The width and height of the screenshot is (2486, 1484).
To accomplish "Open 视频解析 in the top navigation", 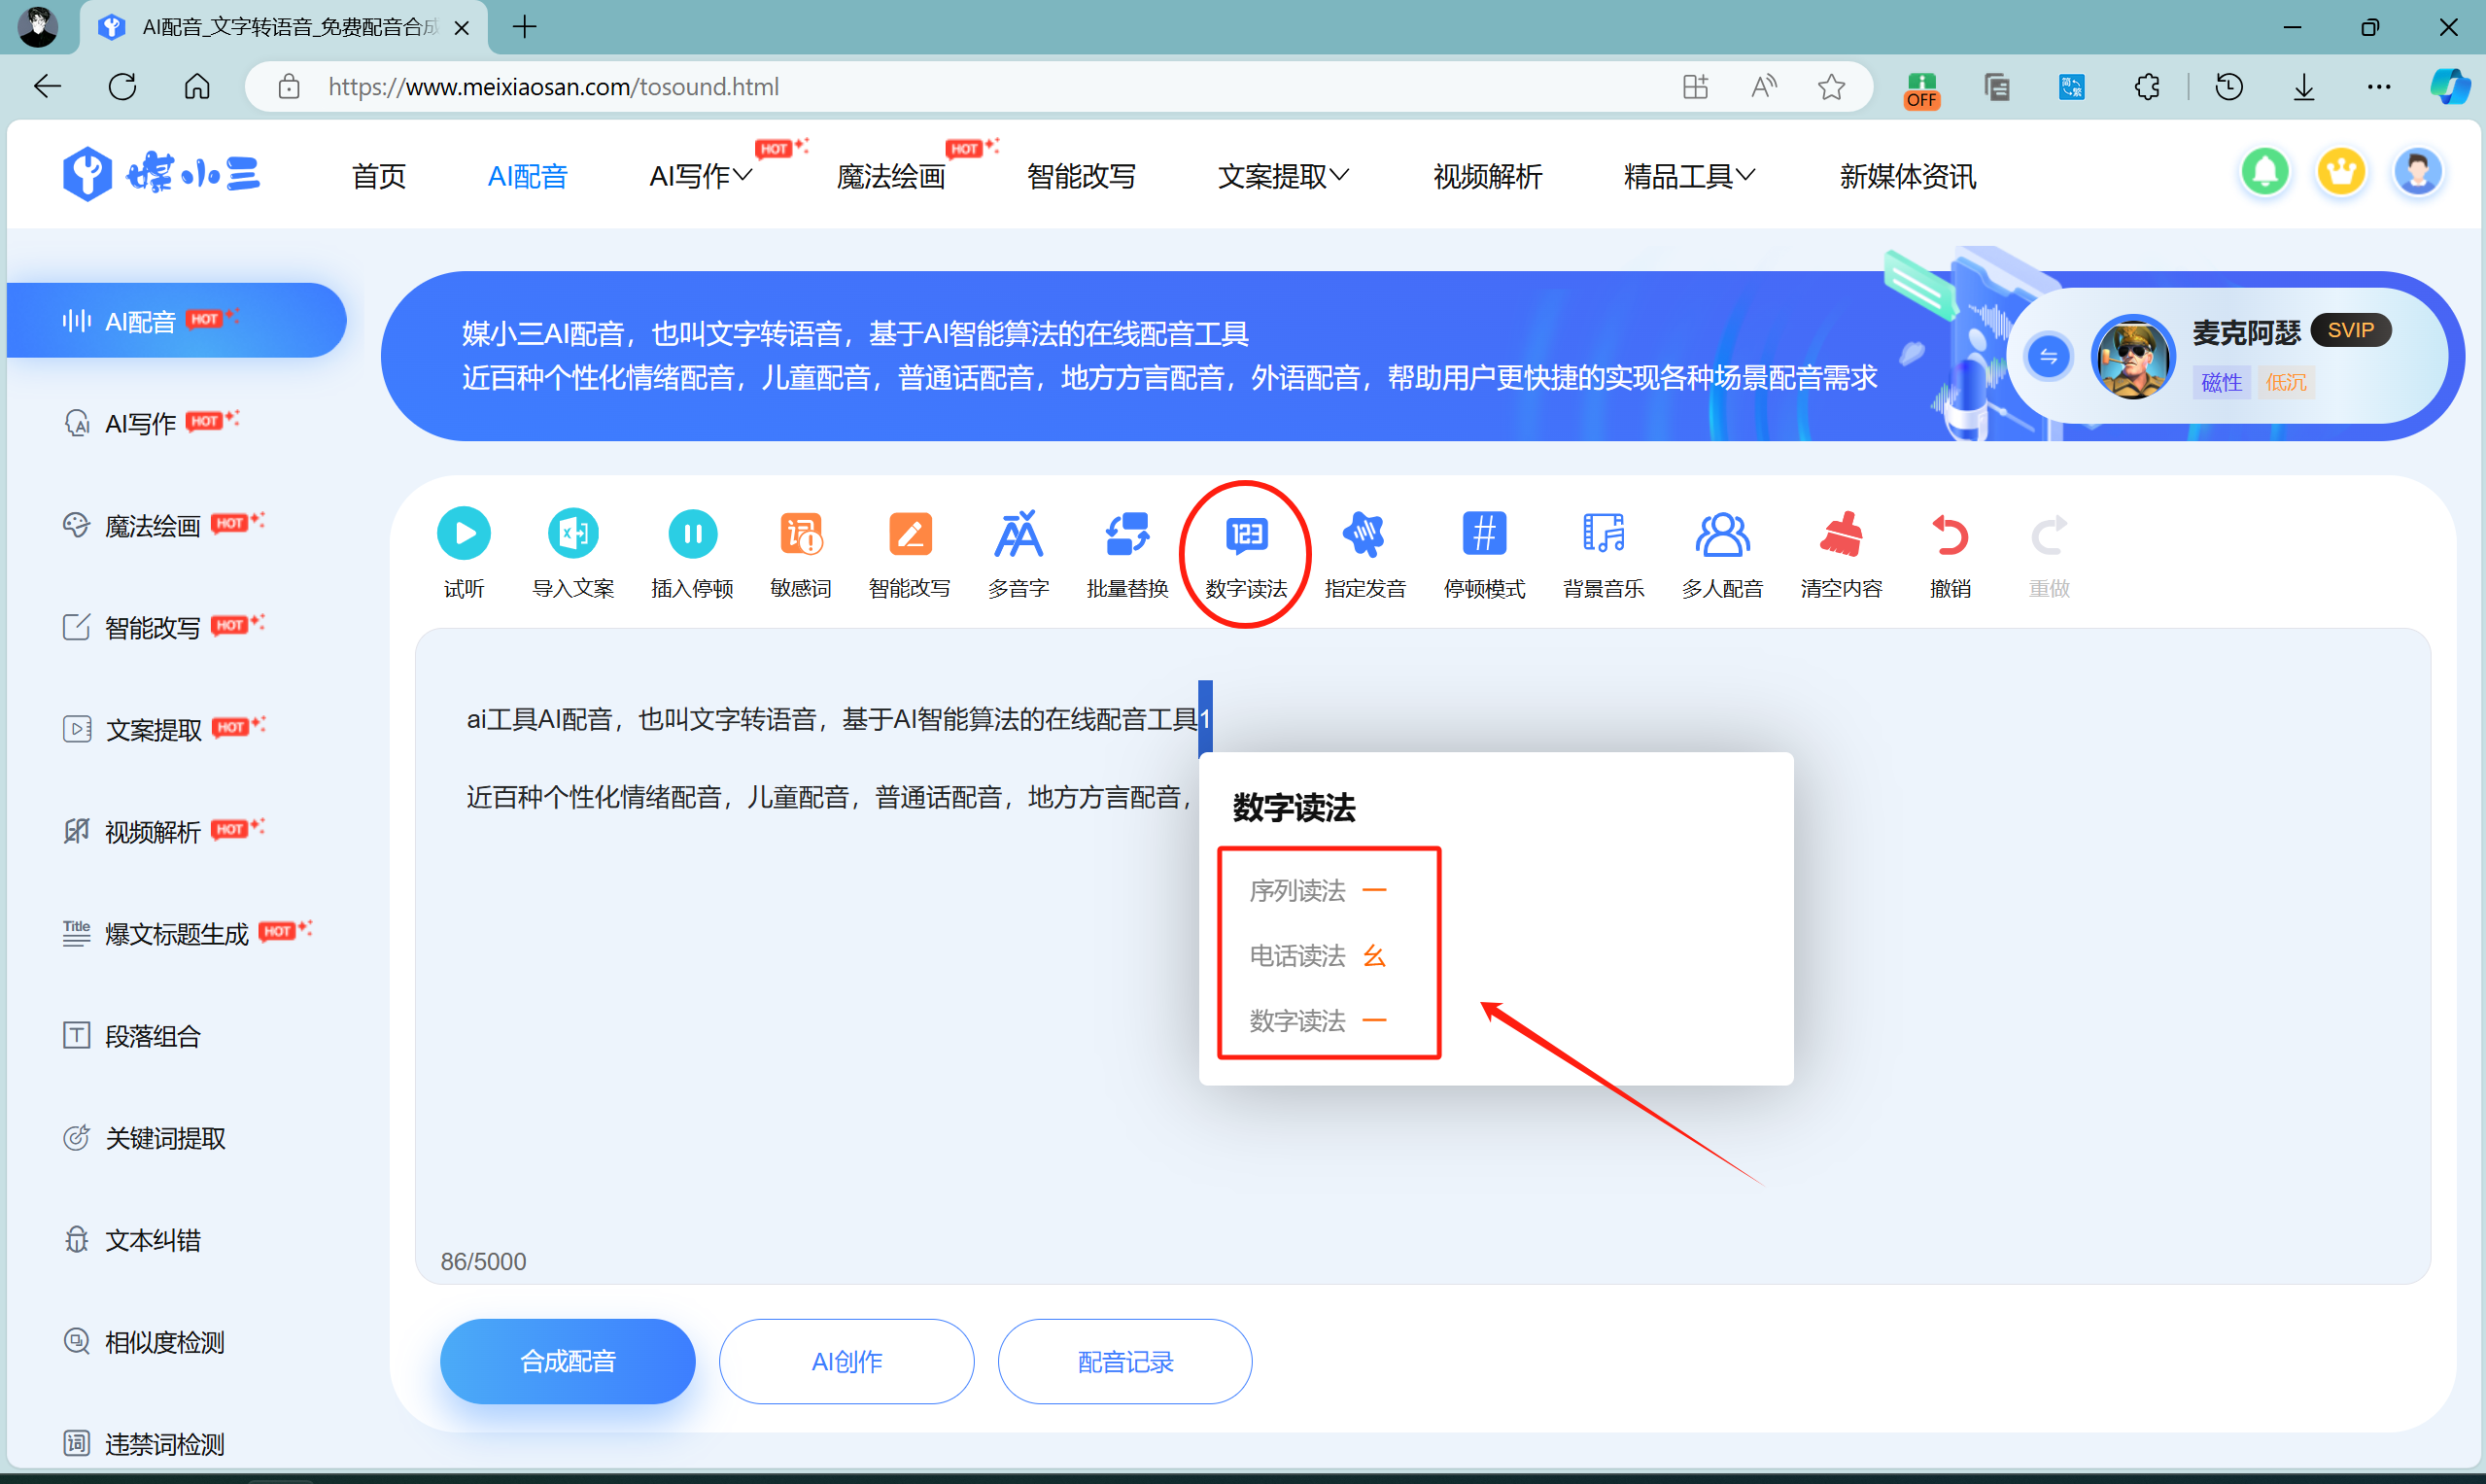I will tap(1488, 177).
